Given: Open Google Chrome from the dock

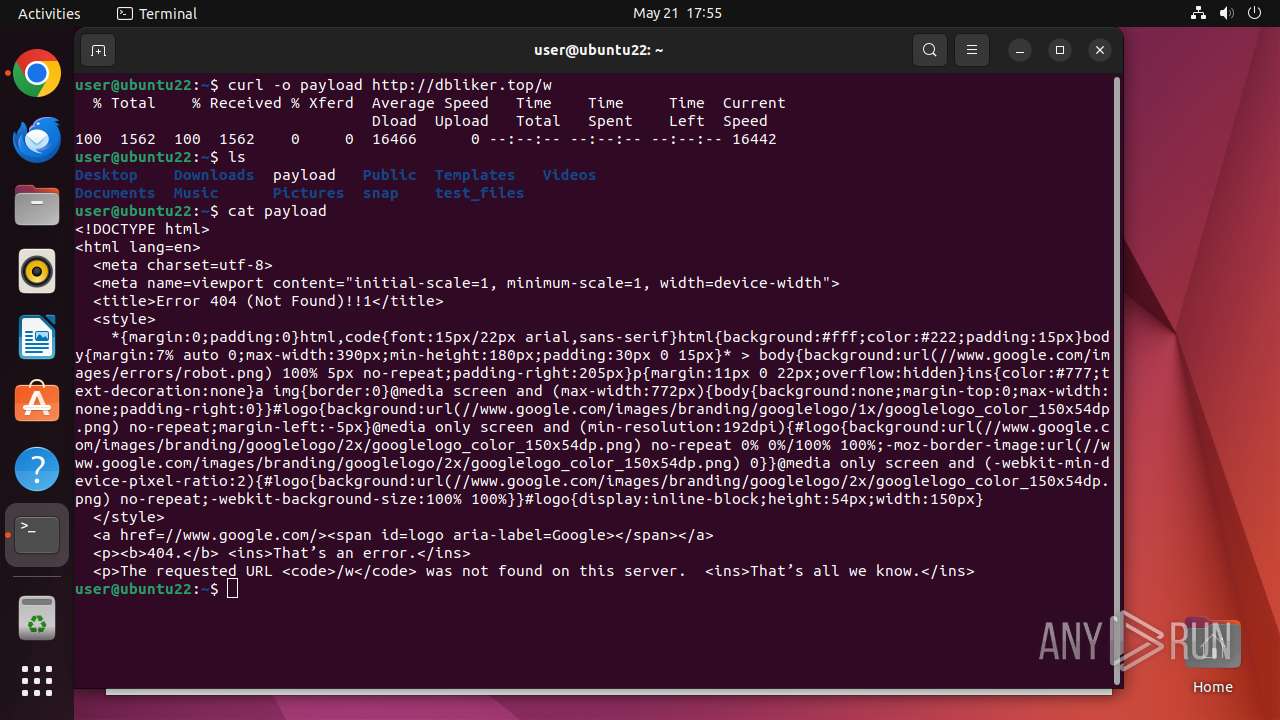Looking at the screenshot, I should (37, 74).
